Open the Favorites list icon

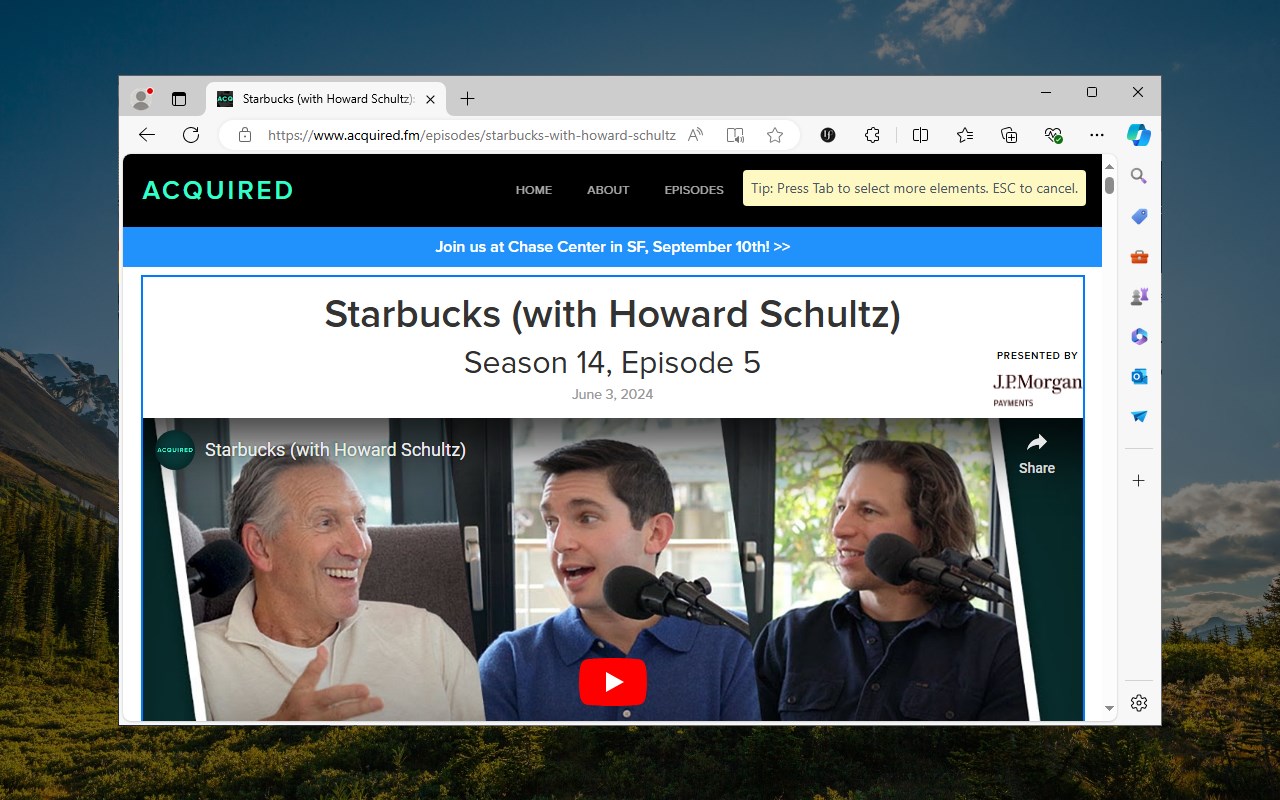(965, 135)
